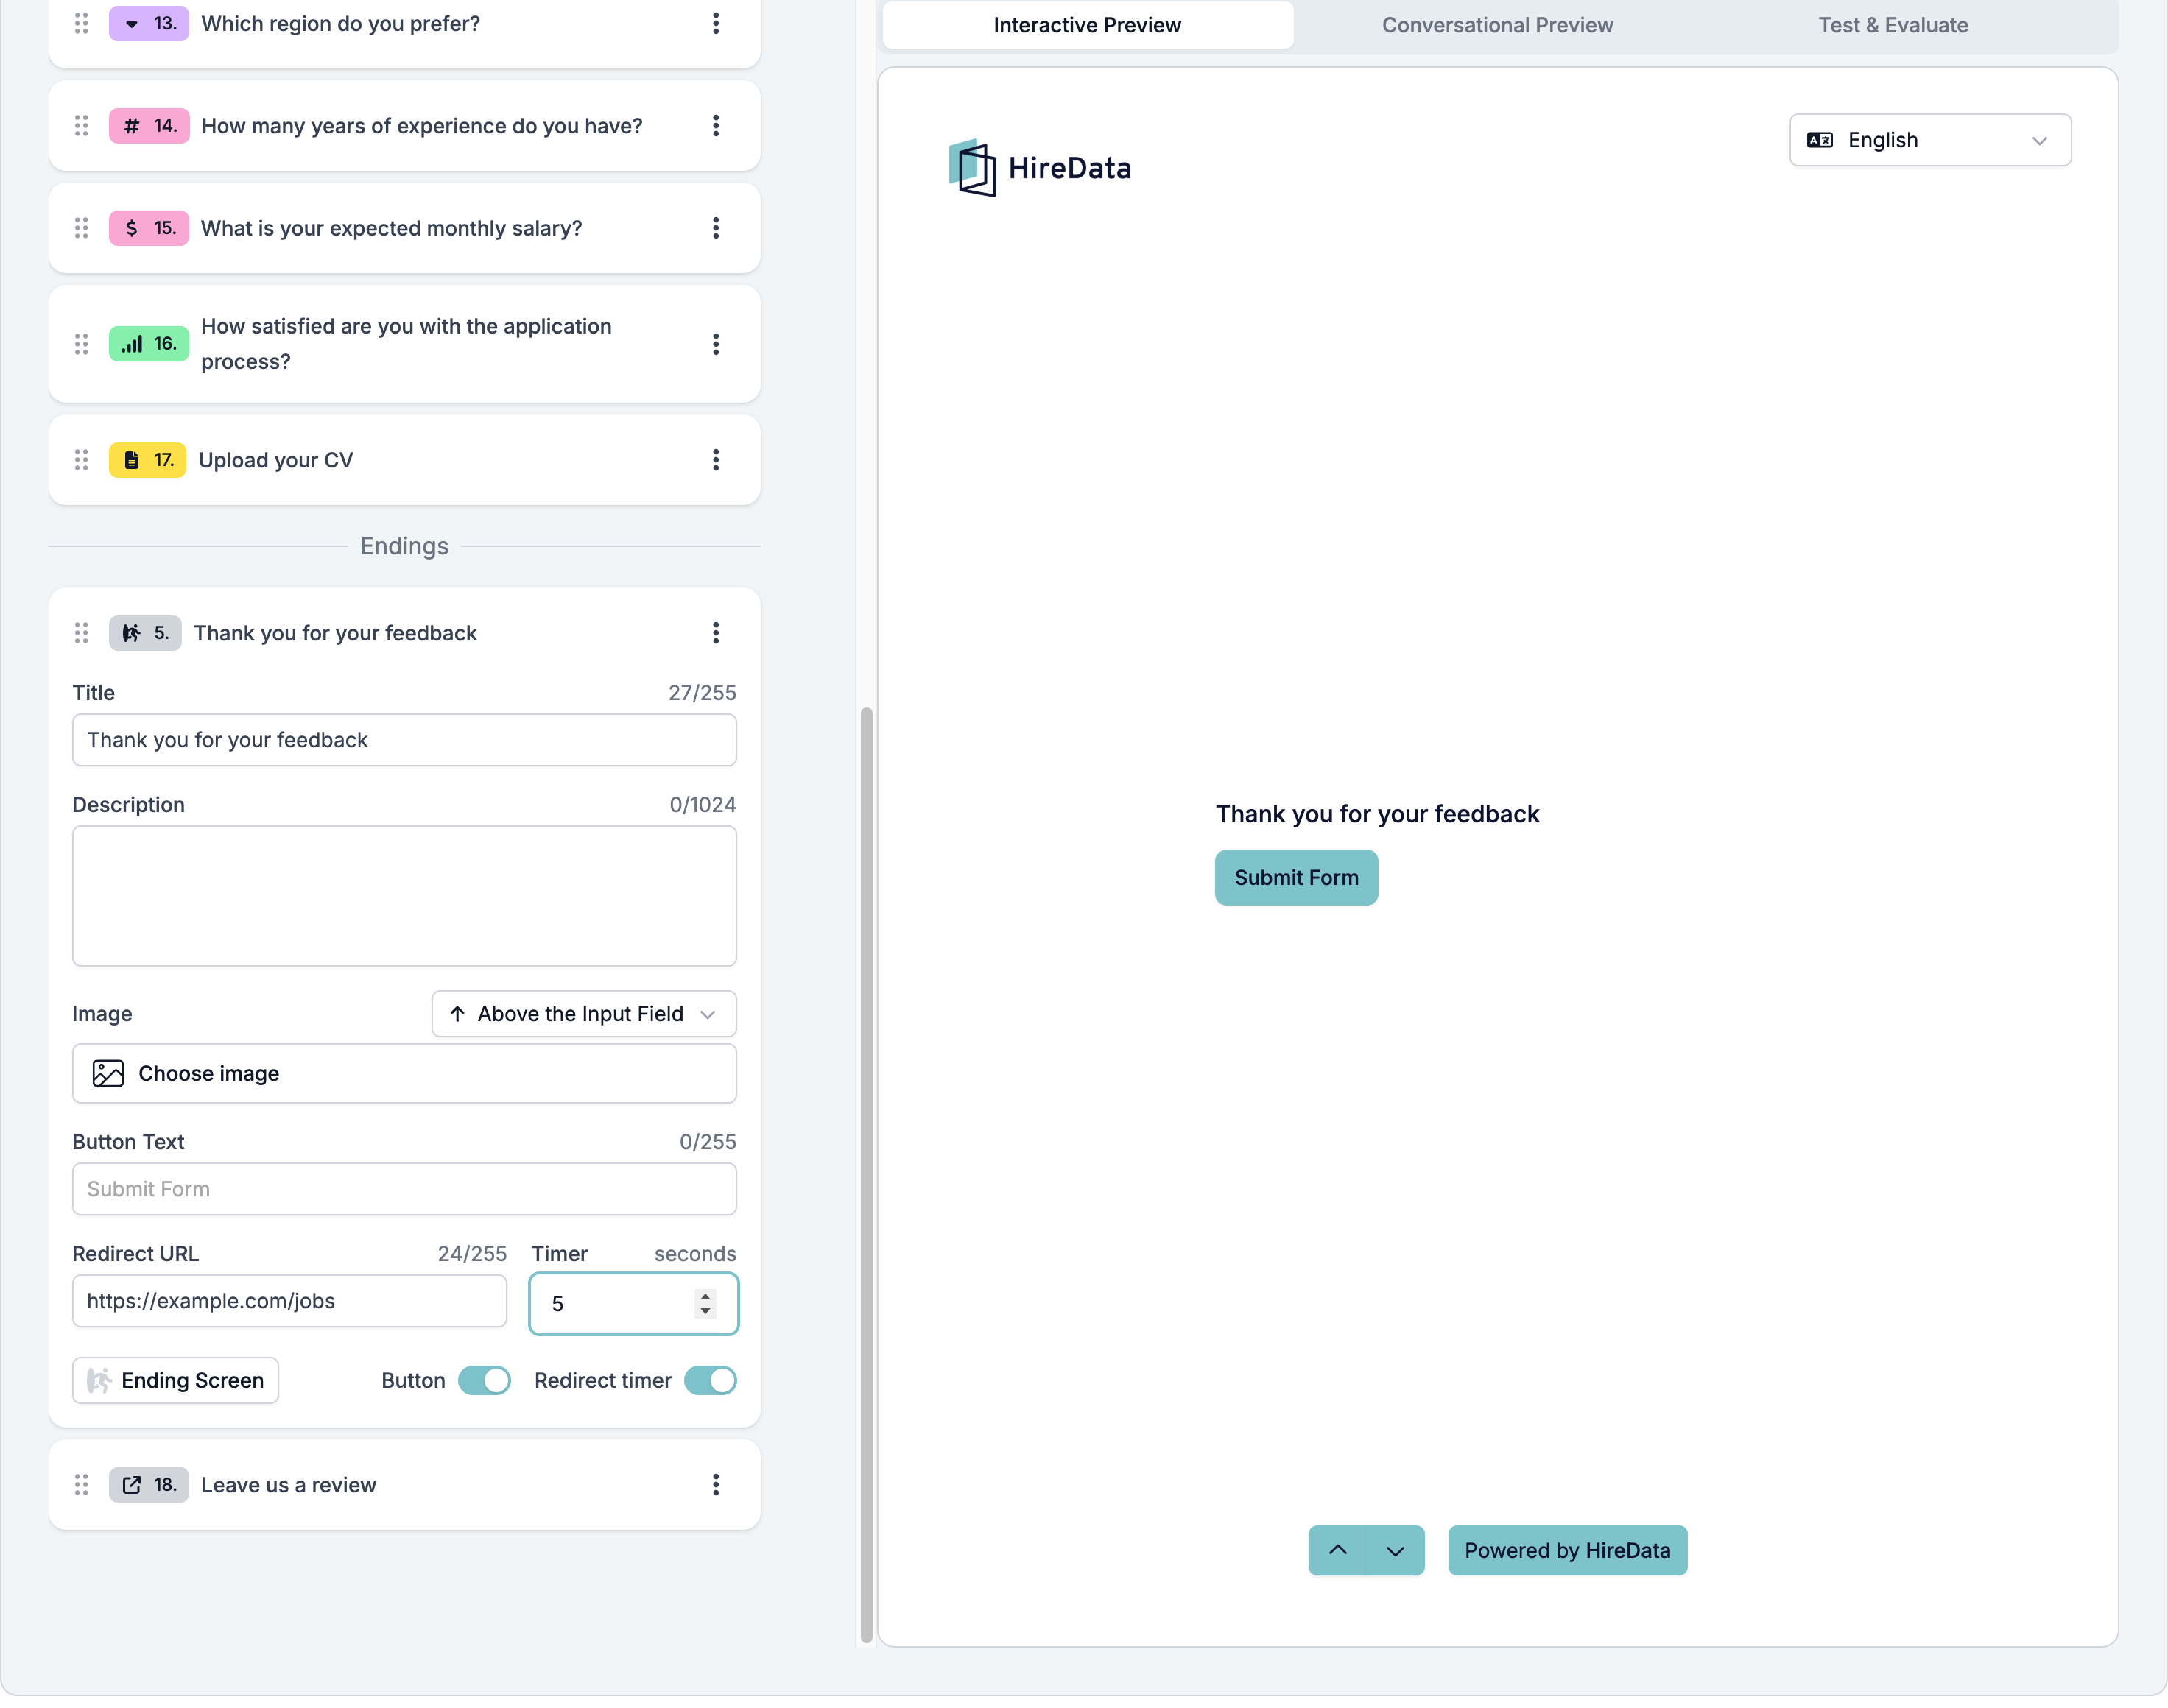Grab drag handle of Leave us a review
Viewport: 2168px width, 1708px height.
point(82,1485)
